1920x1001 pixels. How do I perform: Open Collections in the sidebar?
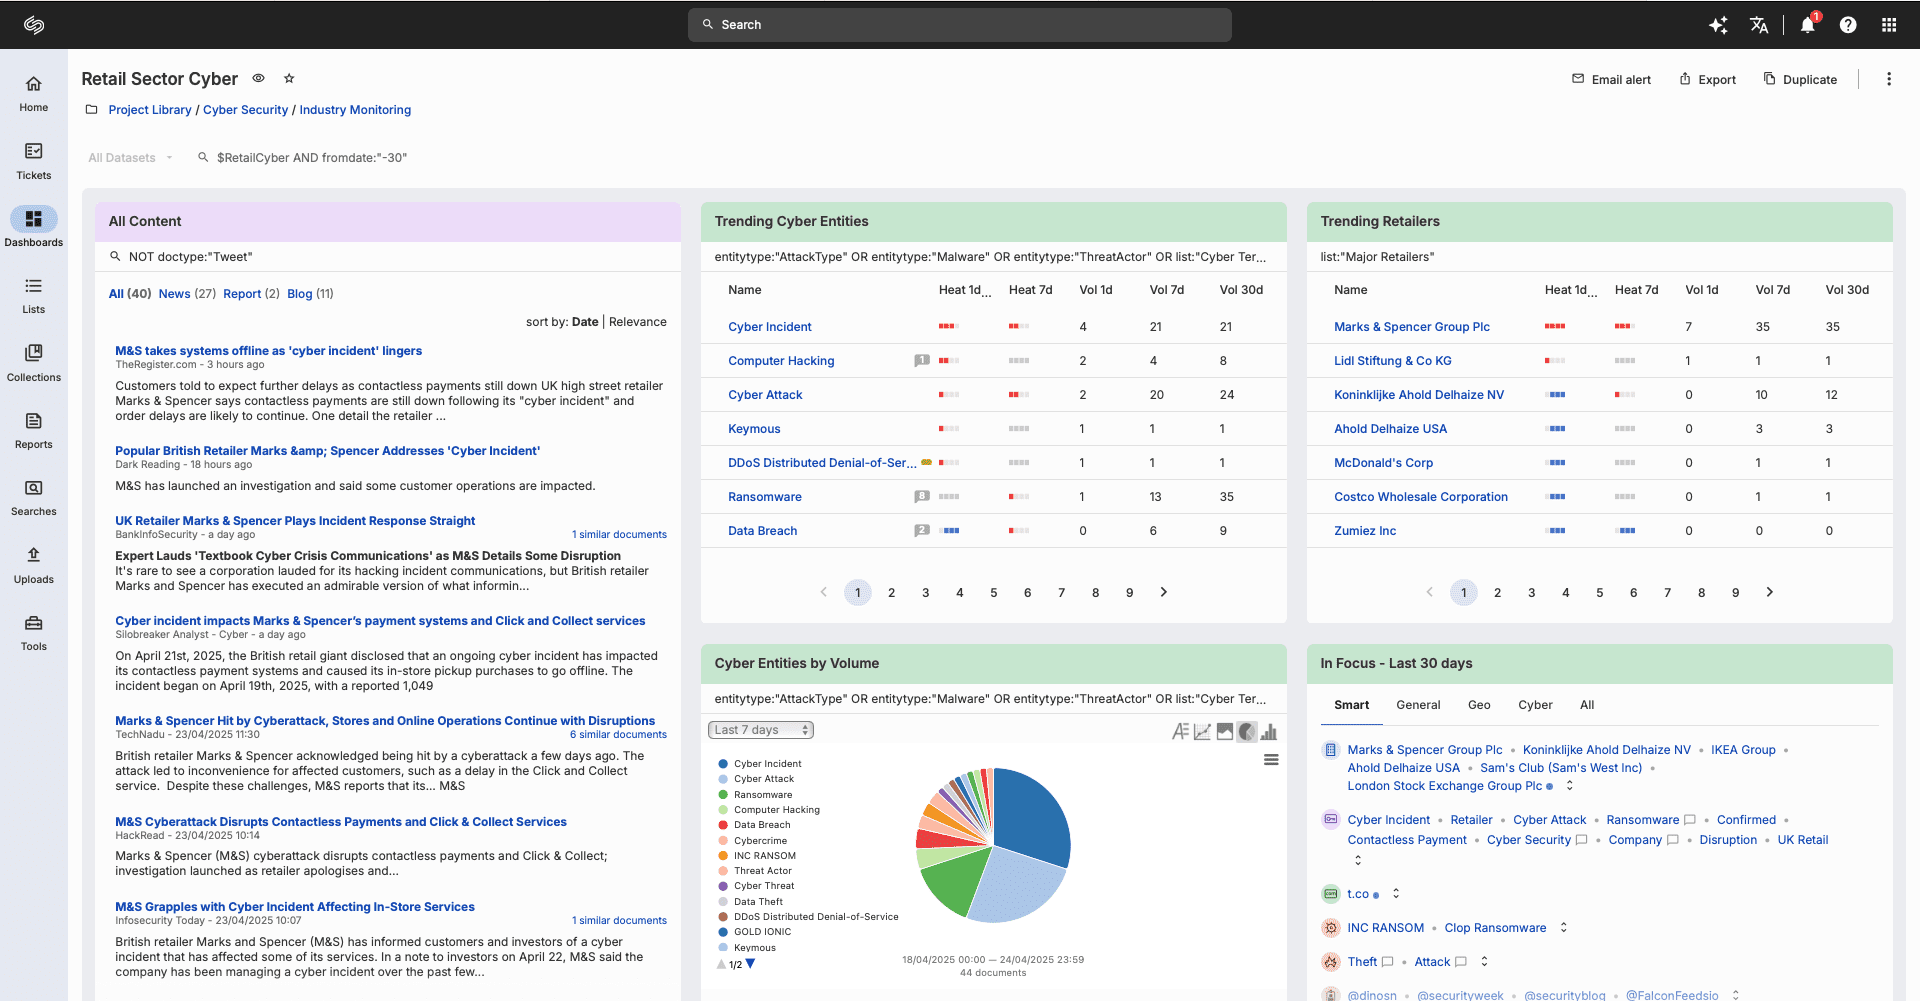[33, 363]
